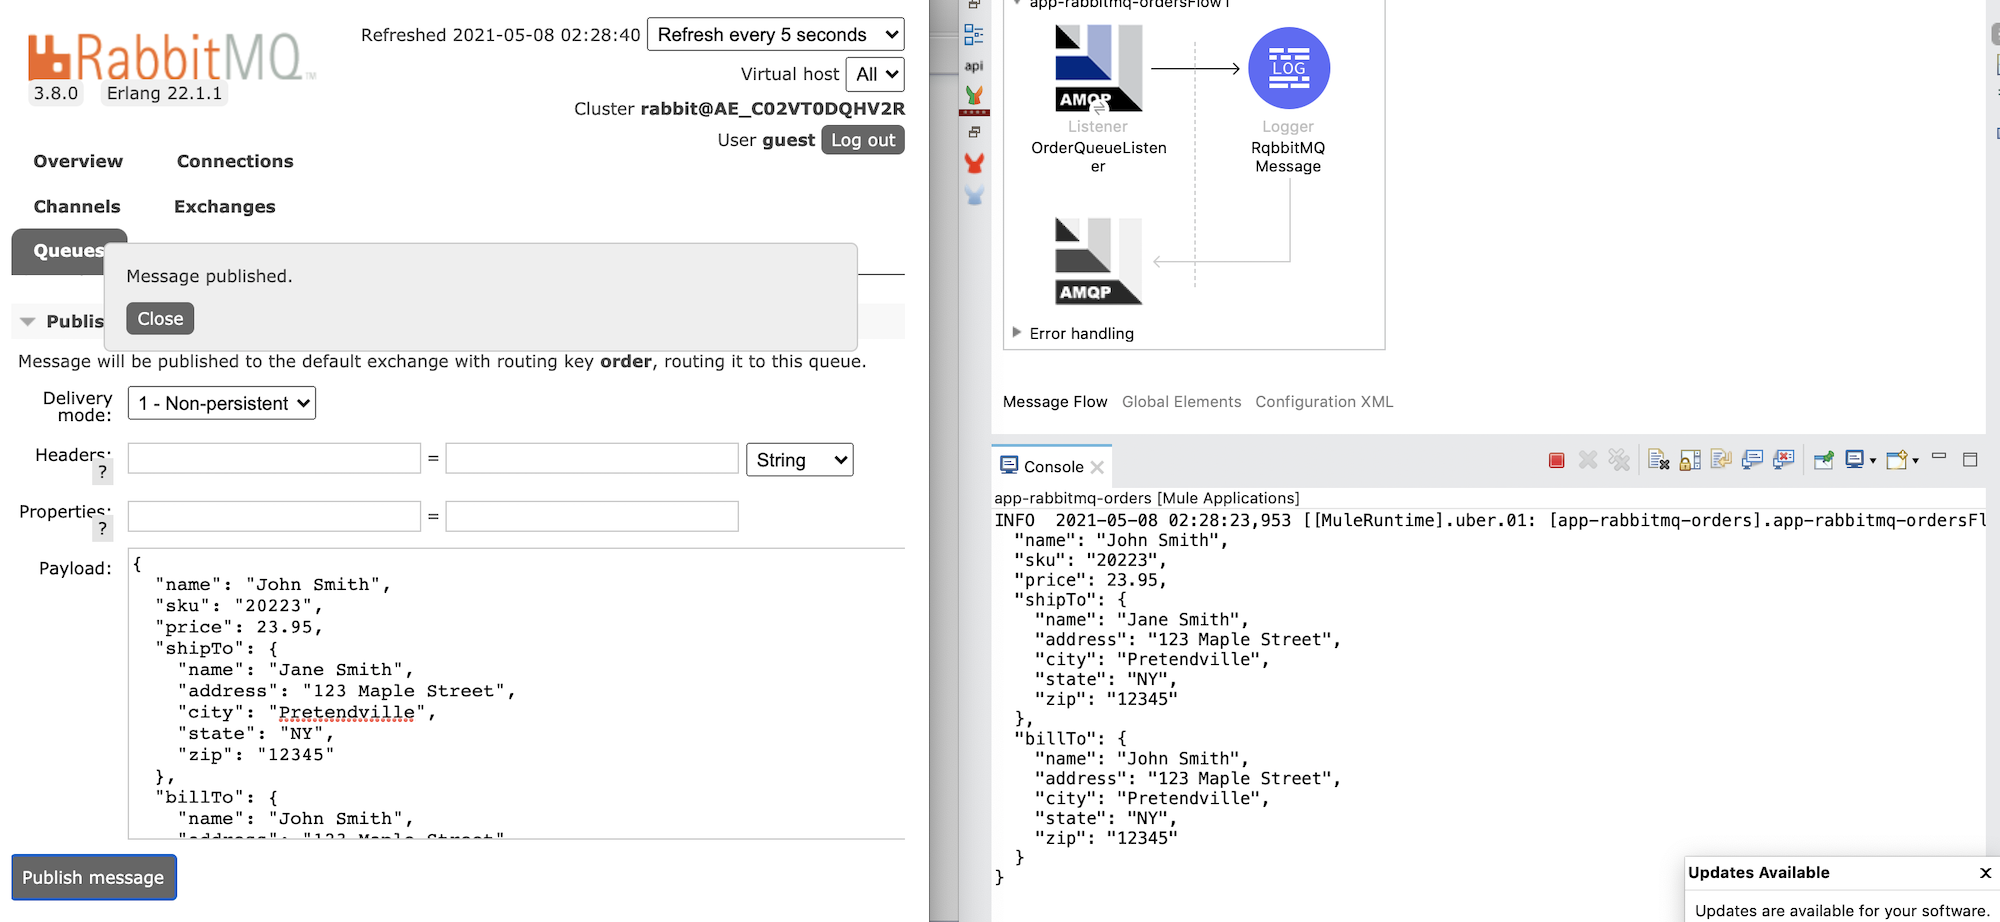
Task: Terminate the running Mule app with the red stop icon
Action: click(1556, 460)
